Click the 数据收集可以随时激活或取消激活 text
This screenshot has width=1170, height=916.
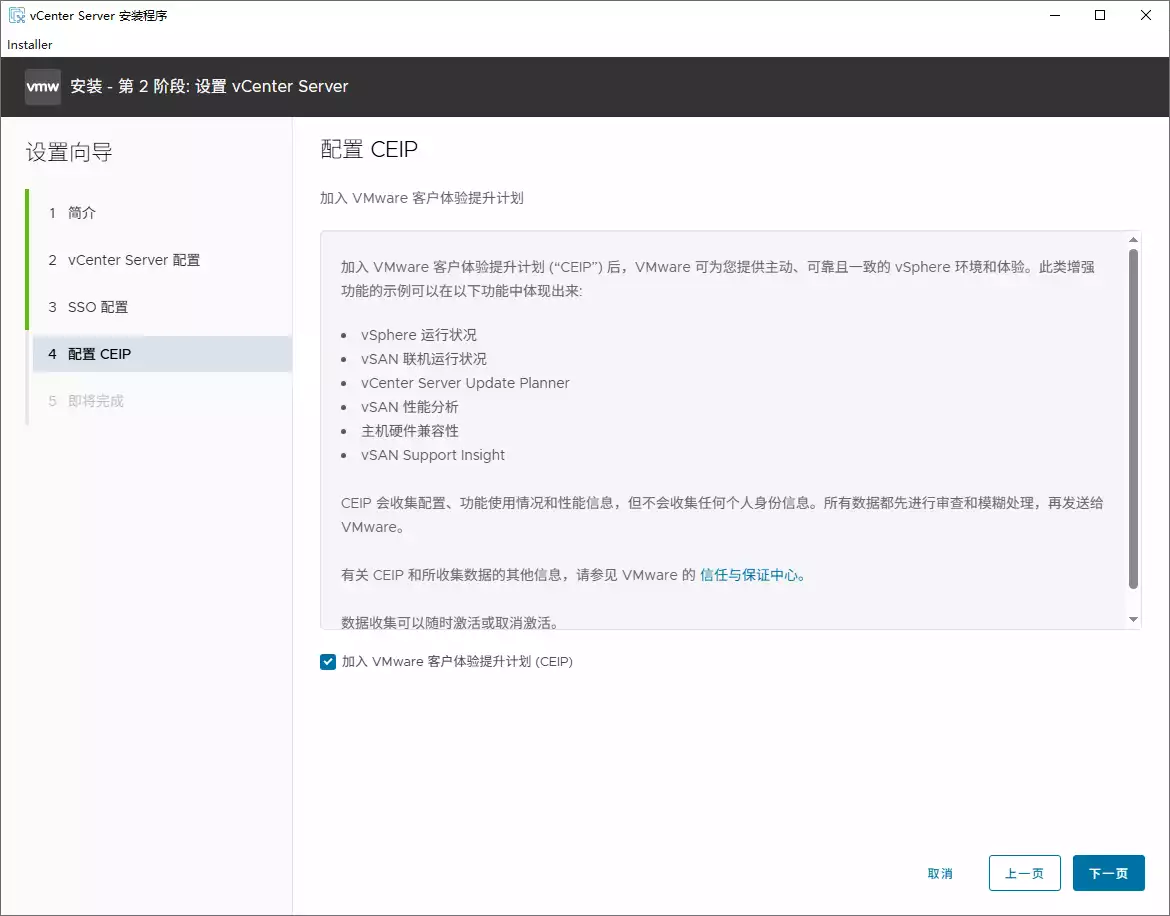450,623
